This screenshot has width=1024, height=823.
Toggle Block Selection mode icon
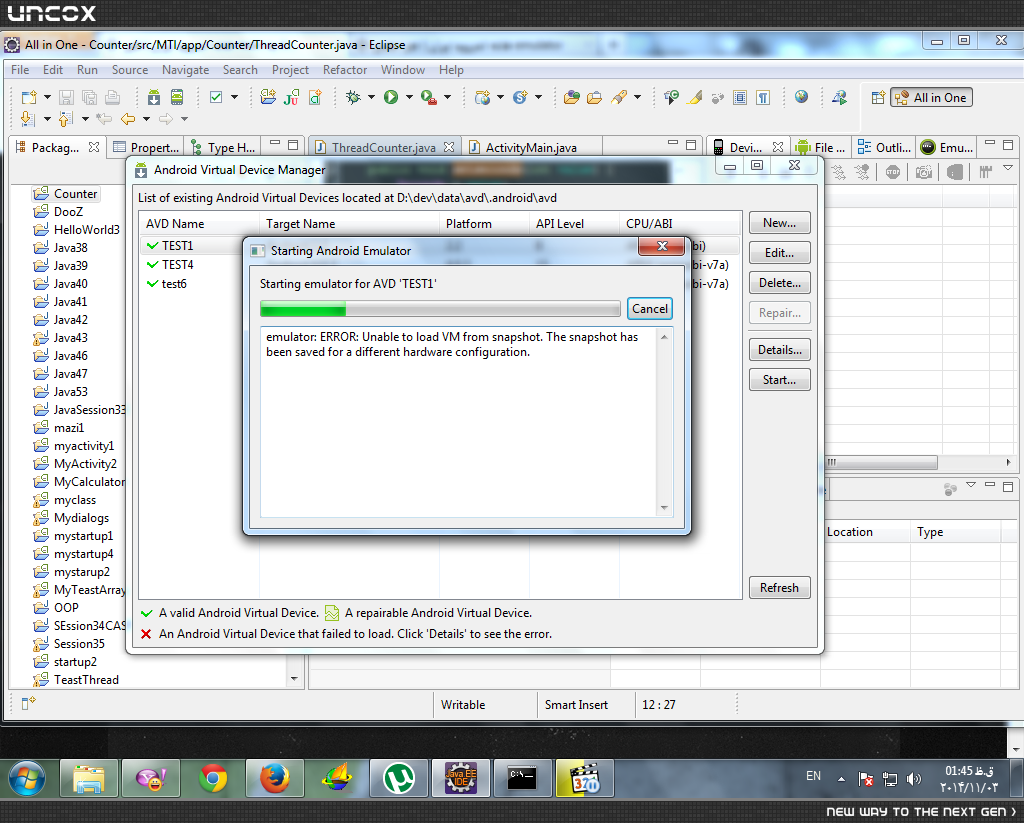pyautogui.click(x=740, y=97)
